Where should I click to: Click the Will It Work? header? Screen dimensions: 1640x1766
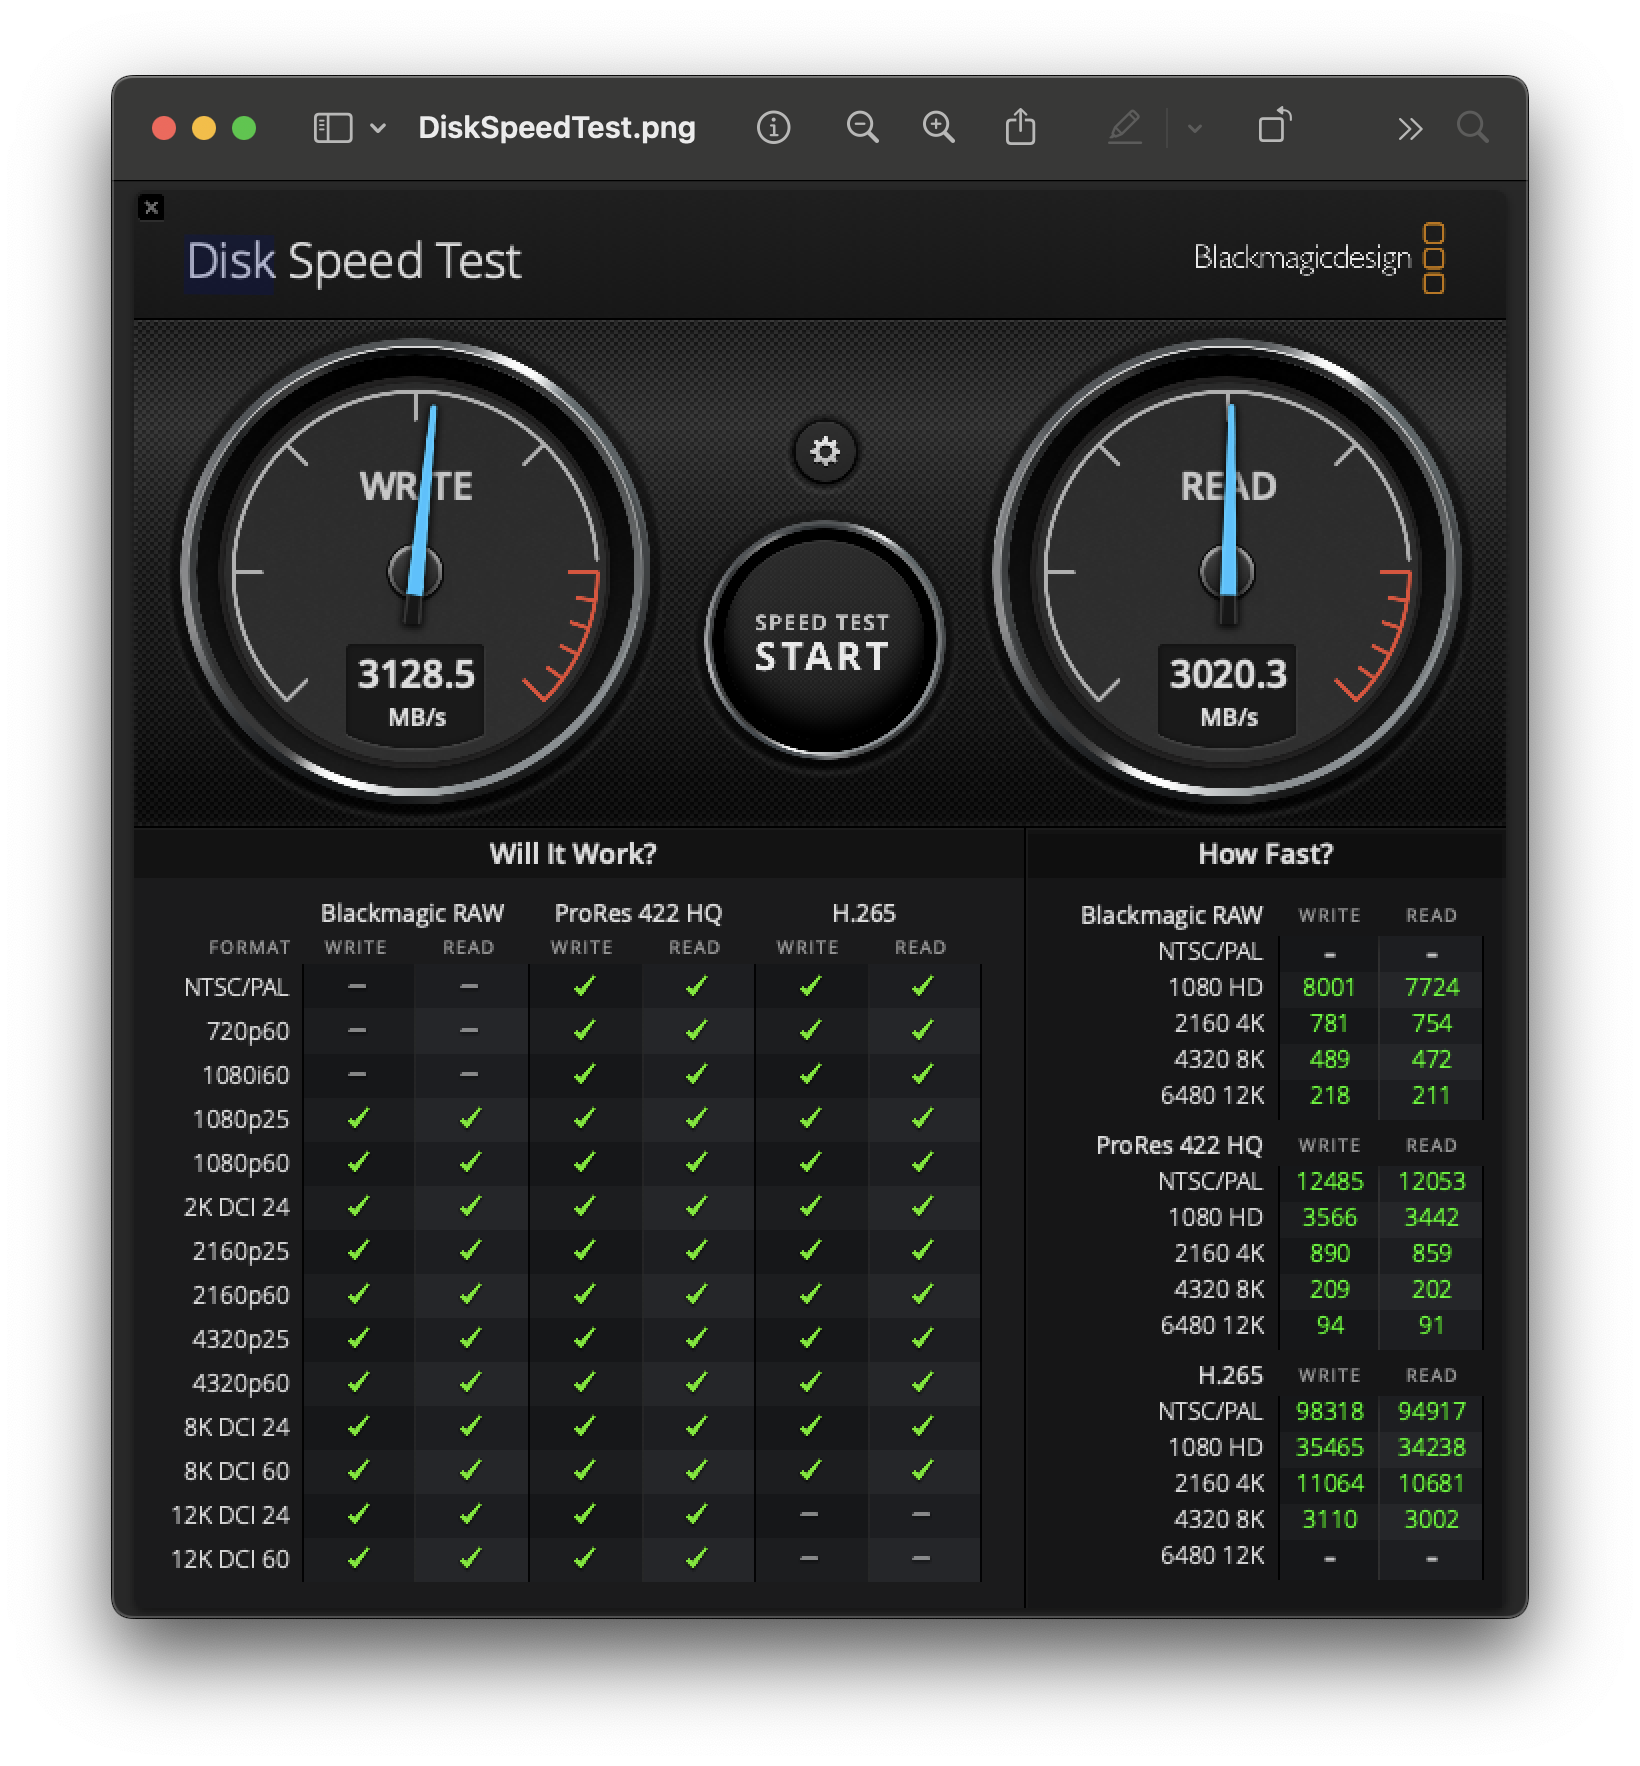coord(573,854)
